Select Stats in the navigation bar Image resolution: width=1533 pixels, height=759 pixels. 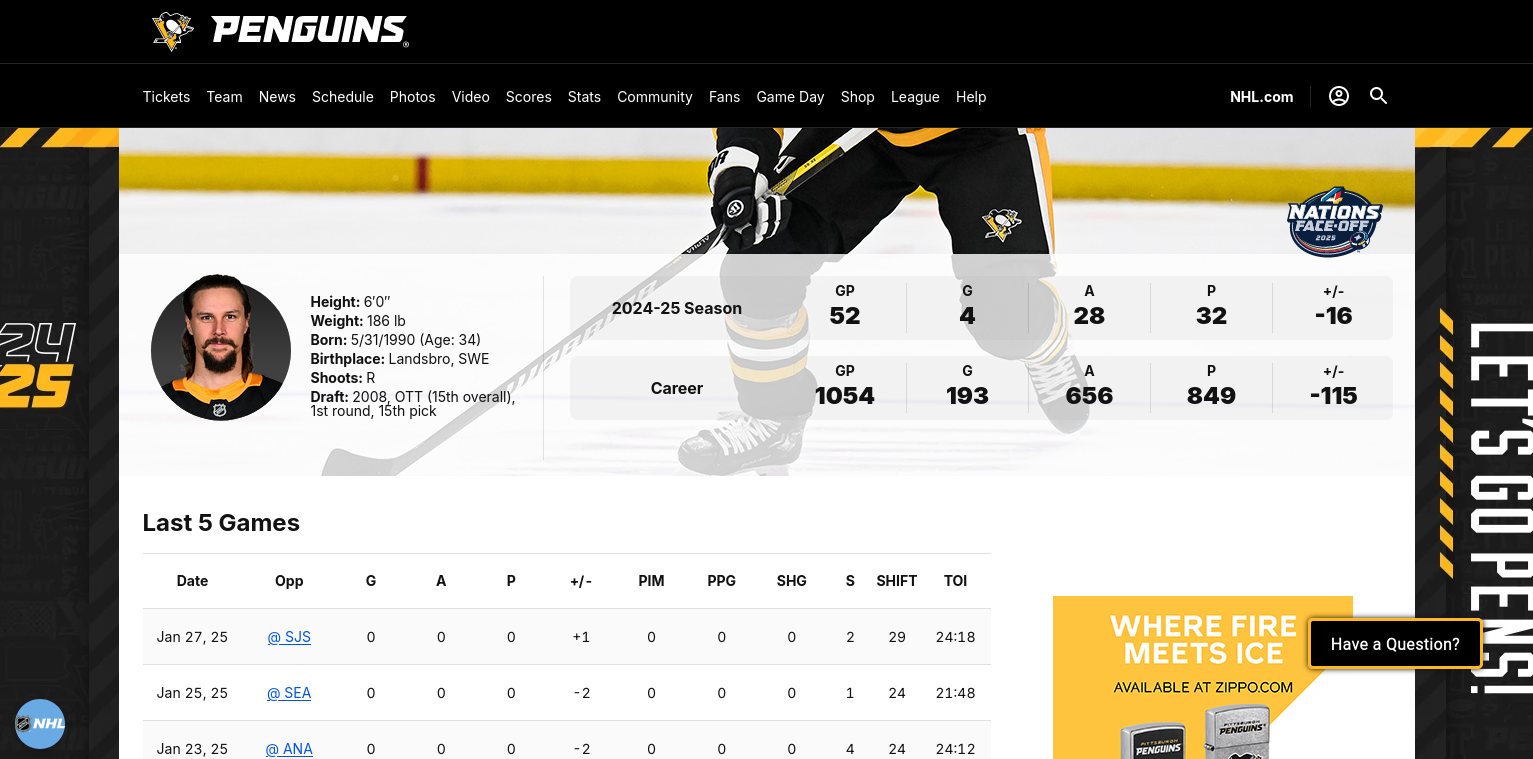(584, 97)
